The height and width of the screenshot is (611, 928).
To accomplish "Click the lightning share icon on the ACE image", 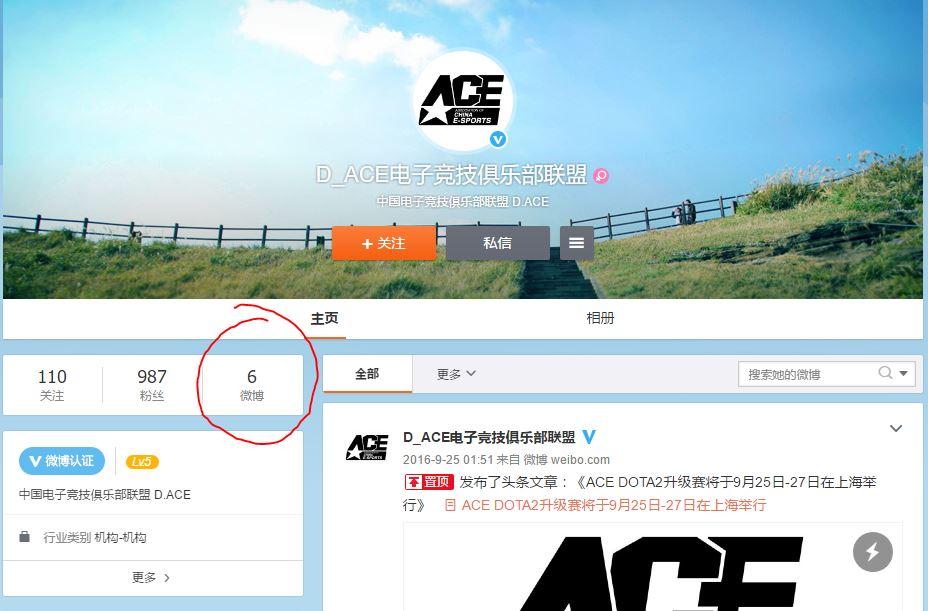I will (x=872, y=551).
